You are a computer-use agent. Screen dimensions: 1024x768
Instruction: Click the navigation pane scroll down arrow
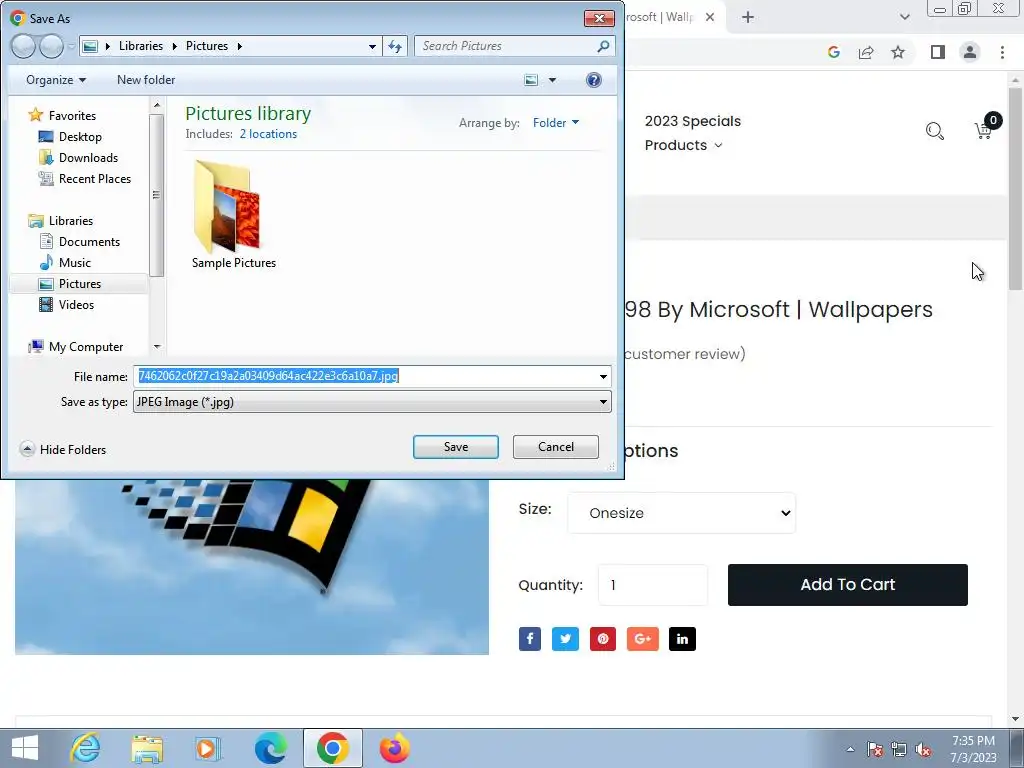(x=157, y=347)
